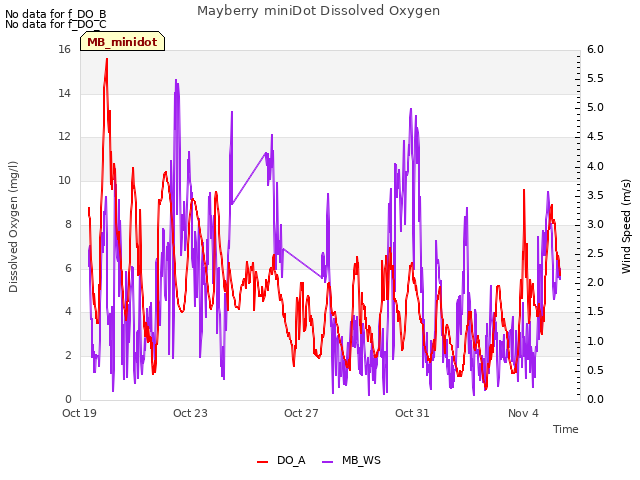Click the 6.0 tick on wind speed axis
Viewport: 640px width, 480px height.
click(x=595, y=49)
